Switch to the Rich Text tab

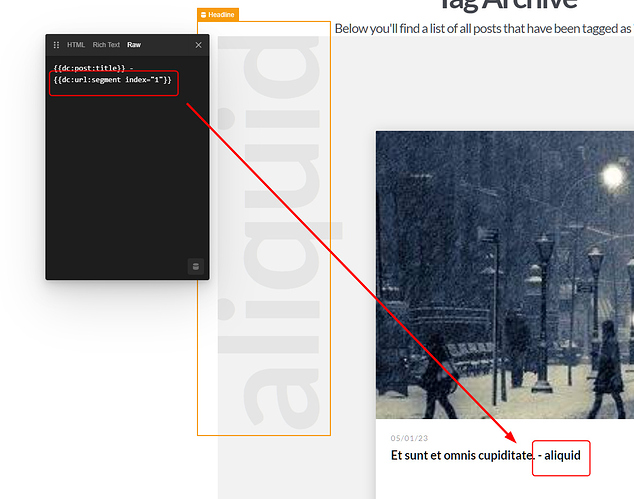[106, 45]
